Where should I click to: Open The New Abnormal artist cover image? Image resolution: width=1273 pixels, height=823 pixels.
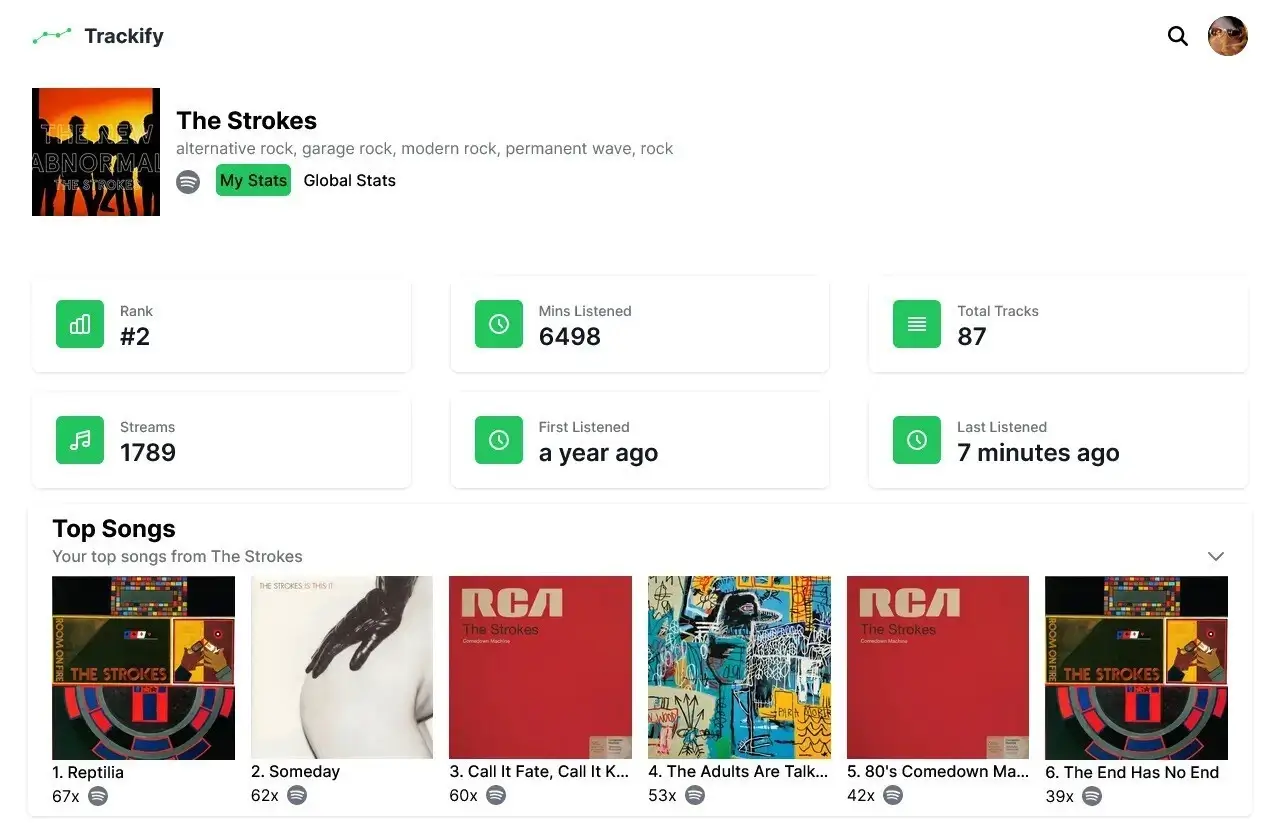point(96,152)
